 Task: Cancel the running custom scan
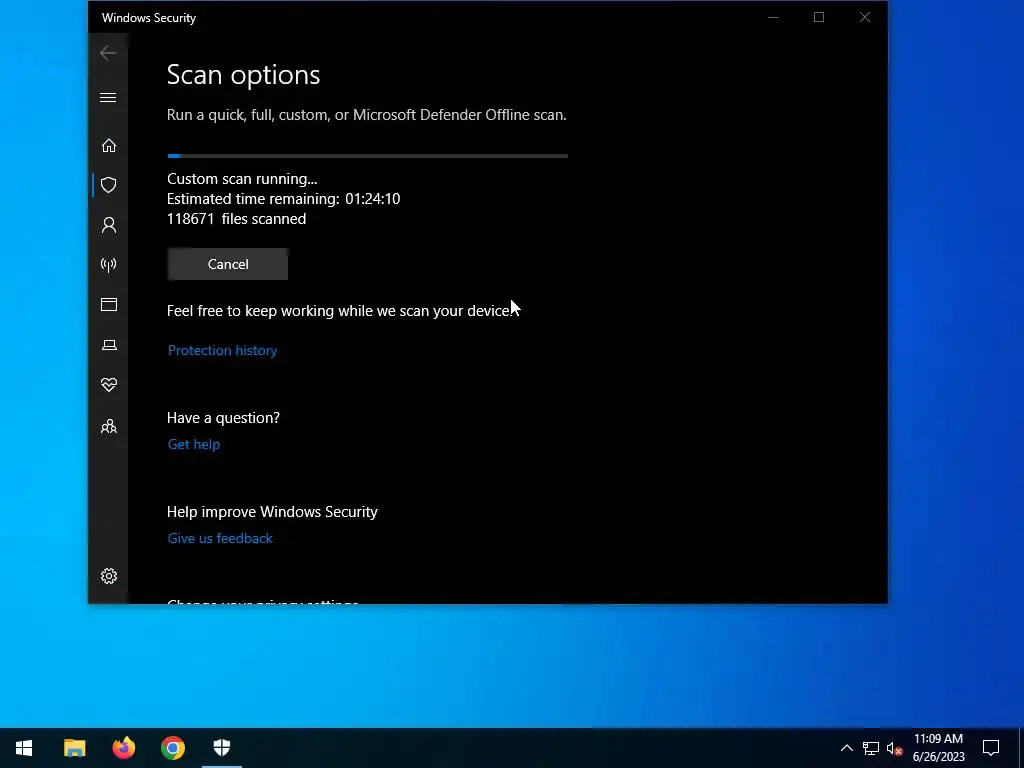(228, 264)
